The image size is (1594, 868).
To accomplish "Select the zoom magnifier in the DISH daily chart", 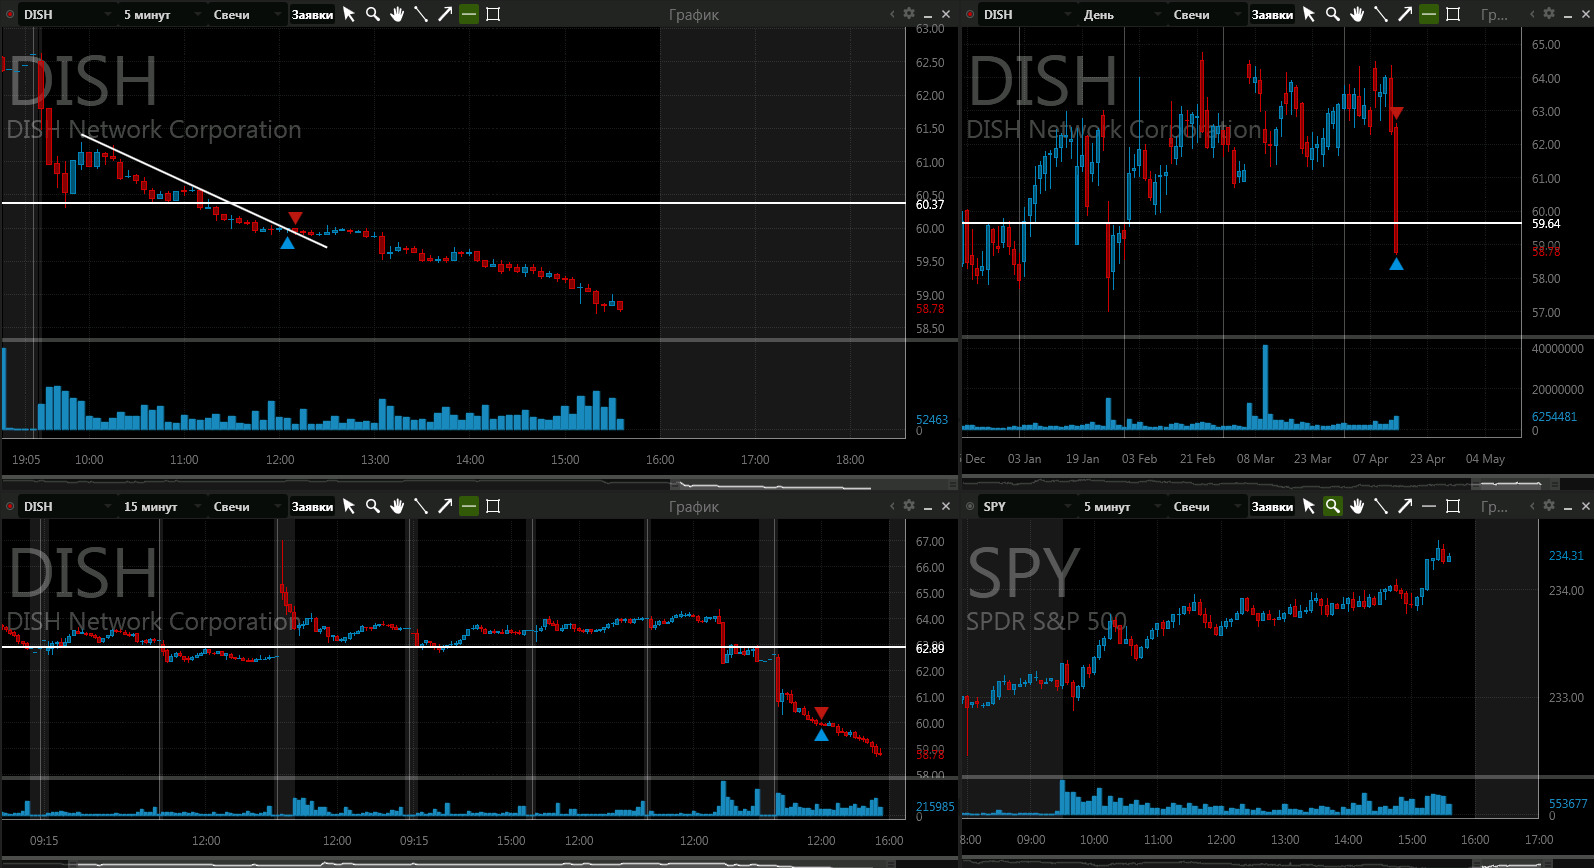I will point(1333,14).
